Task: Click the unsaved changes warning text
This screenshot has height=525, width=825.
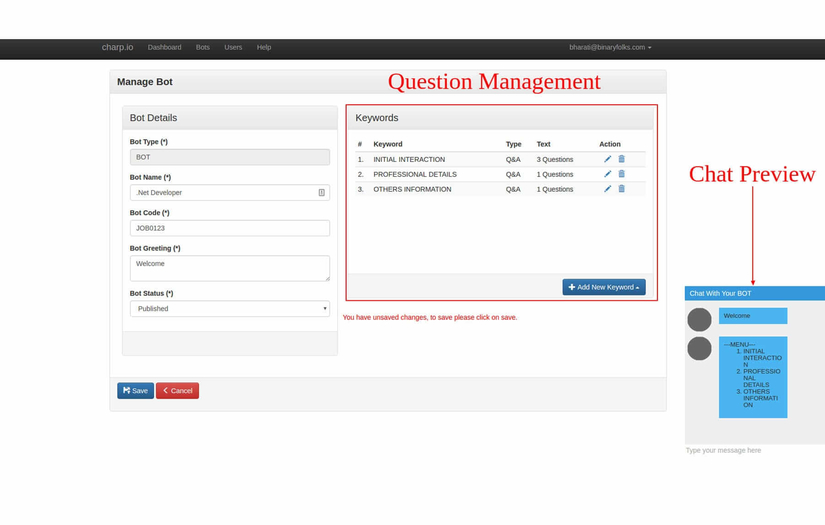Action: tap(429, 317)
